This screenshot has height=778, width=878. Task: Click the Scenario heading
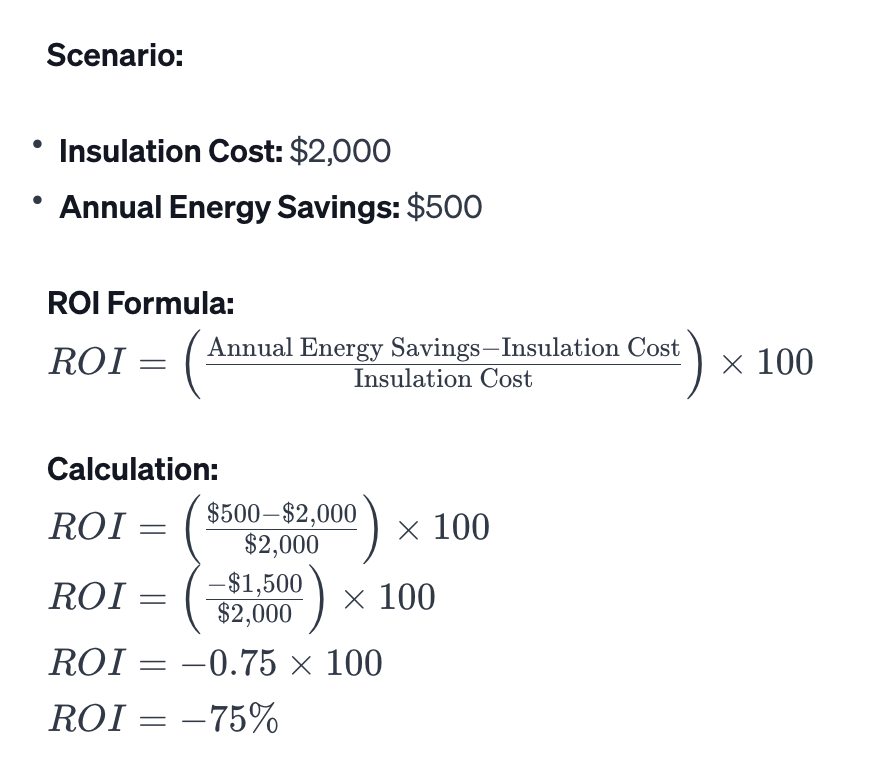[x=115, y=55]
